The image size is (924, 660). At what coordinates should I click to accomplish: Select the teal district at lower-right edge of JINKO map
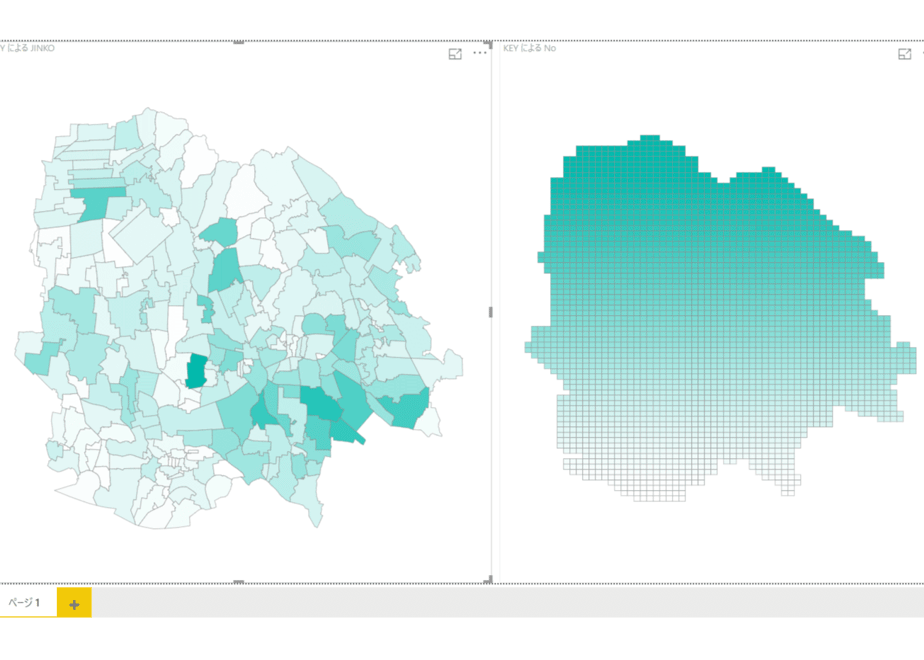pos(405,409)
